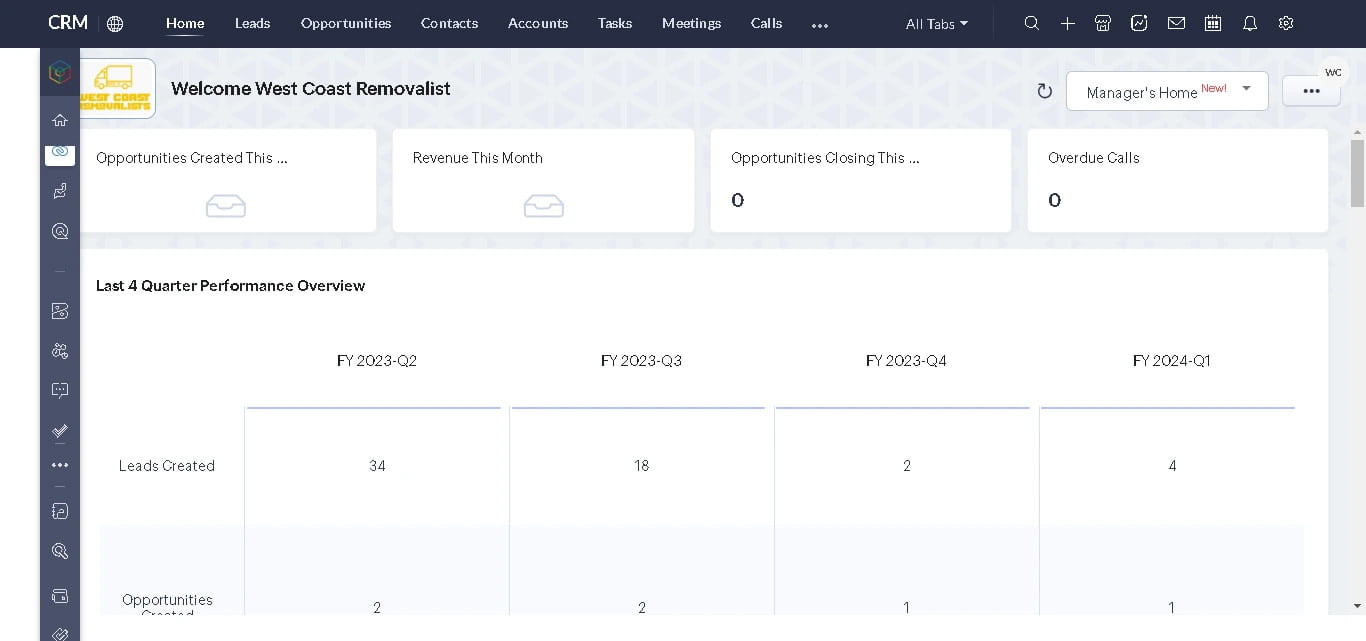The width and height of the screenshot is (1366, 641).
Task: Click the home icon in left sidebar
Action: click(x=60, y=120)
